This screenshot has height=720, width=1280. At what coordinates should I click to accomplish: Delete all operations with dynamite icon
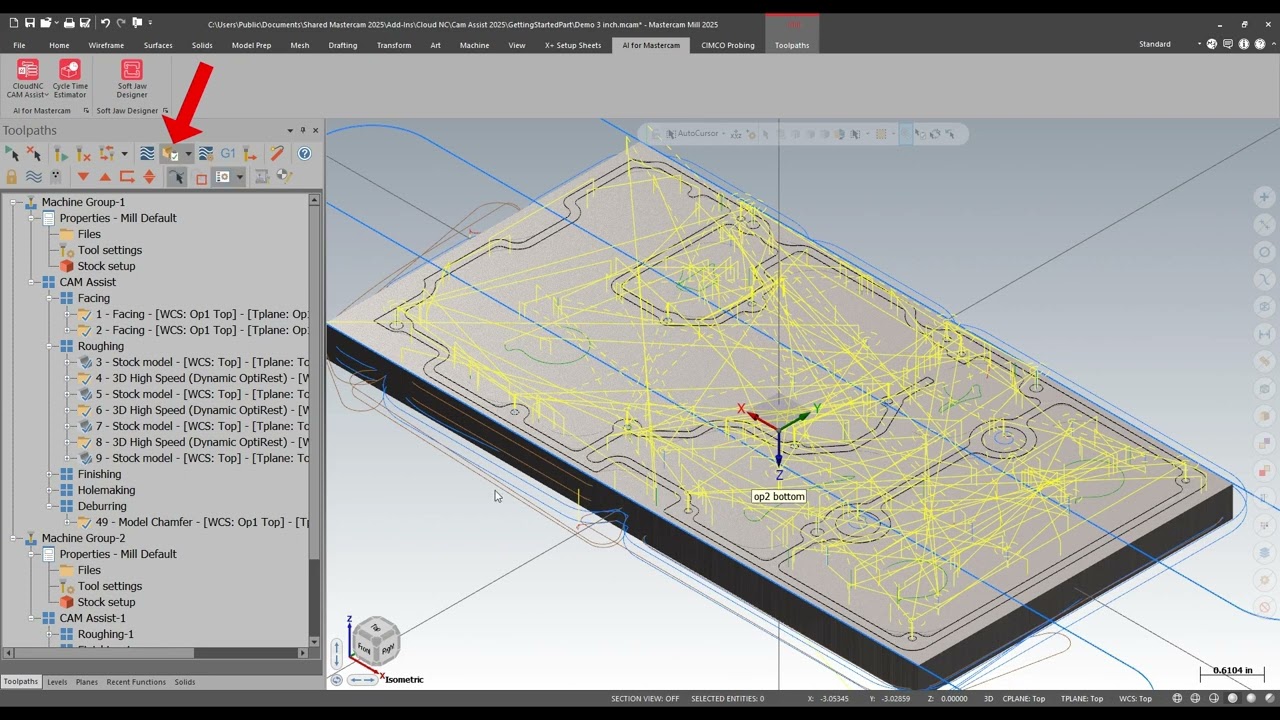pos(277,153)
